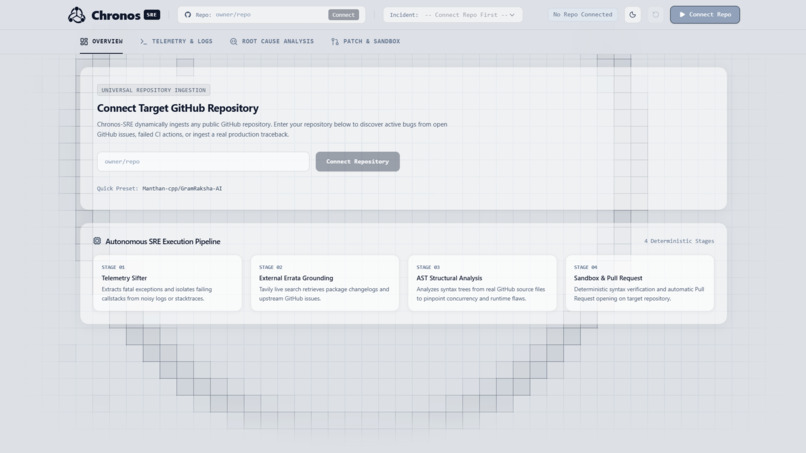Click the Chronos logo icon

[77, 15]
